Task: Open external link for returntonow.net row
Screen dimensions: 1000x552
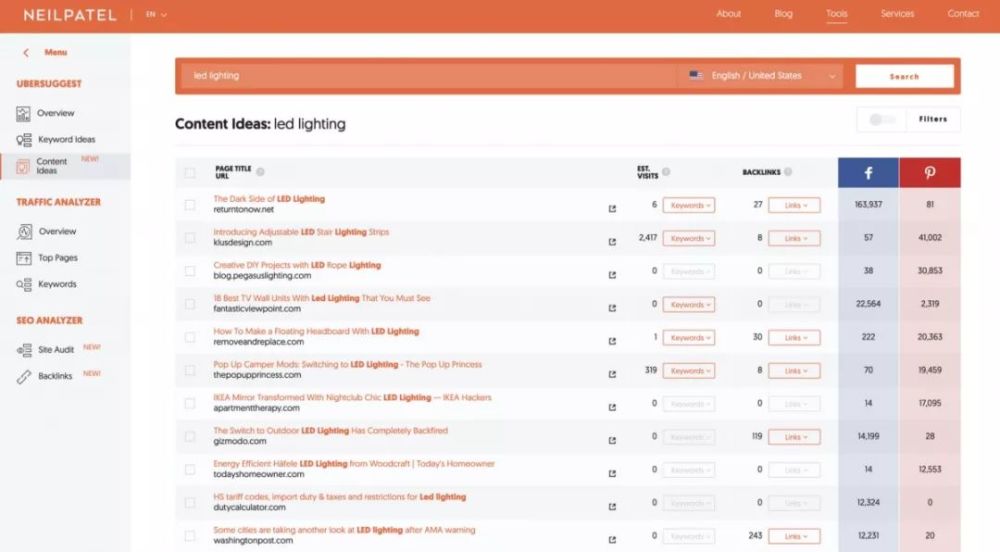Action: tap(612, 208)
